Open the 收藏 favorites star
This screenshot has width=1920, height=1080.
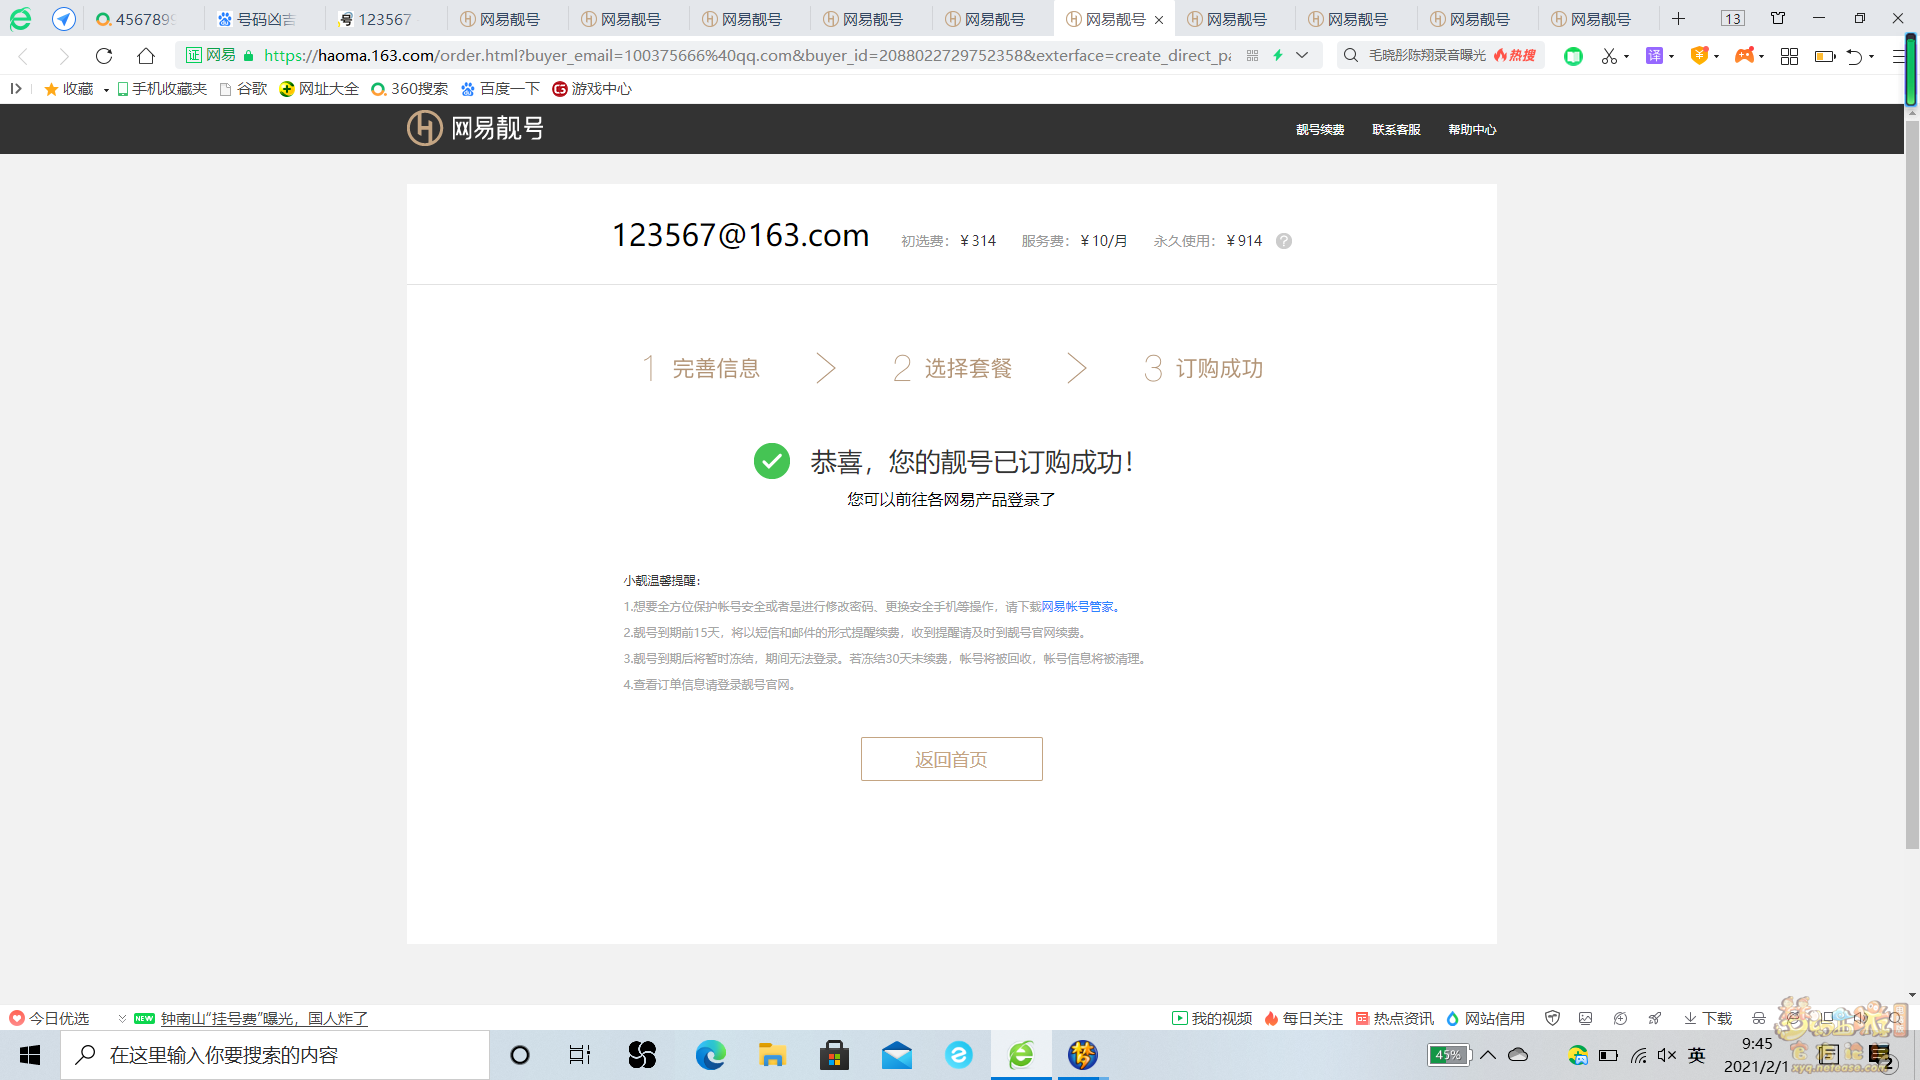(68, 89)
